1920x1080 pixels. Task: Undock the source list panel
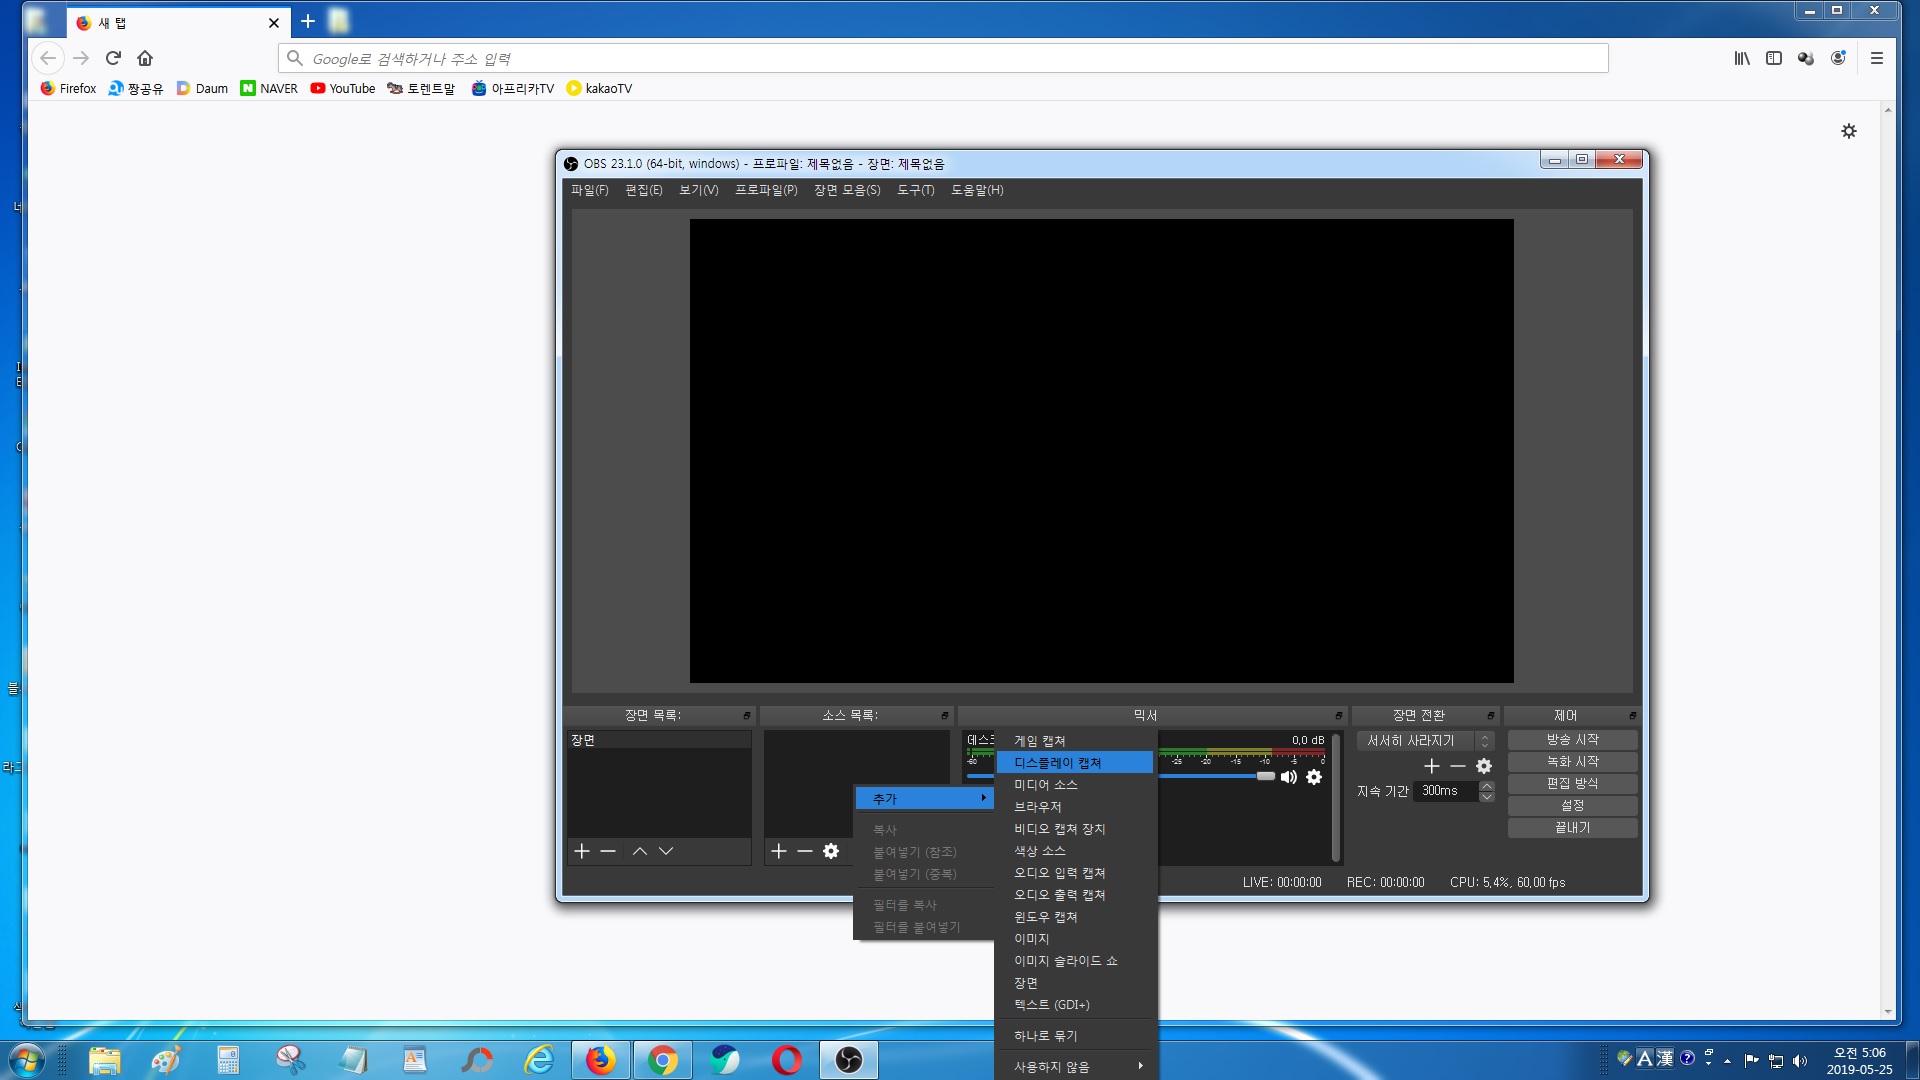[x=944, y=716]
